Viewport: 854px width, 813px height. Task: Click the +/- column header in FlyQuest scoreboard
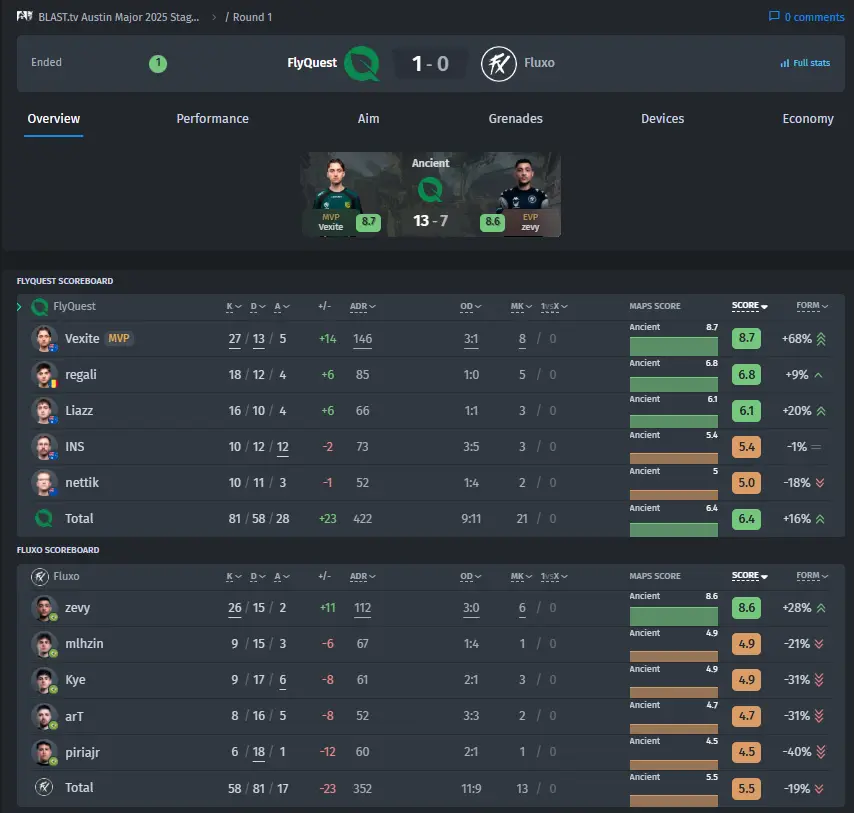[324, 306]
